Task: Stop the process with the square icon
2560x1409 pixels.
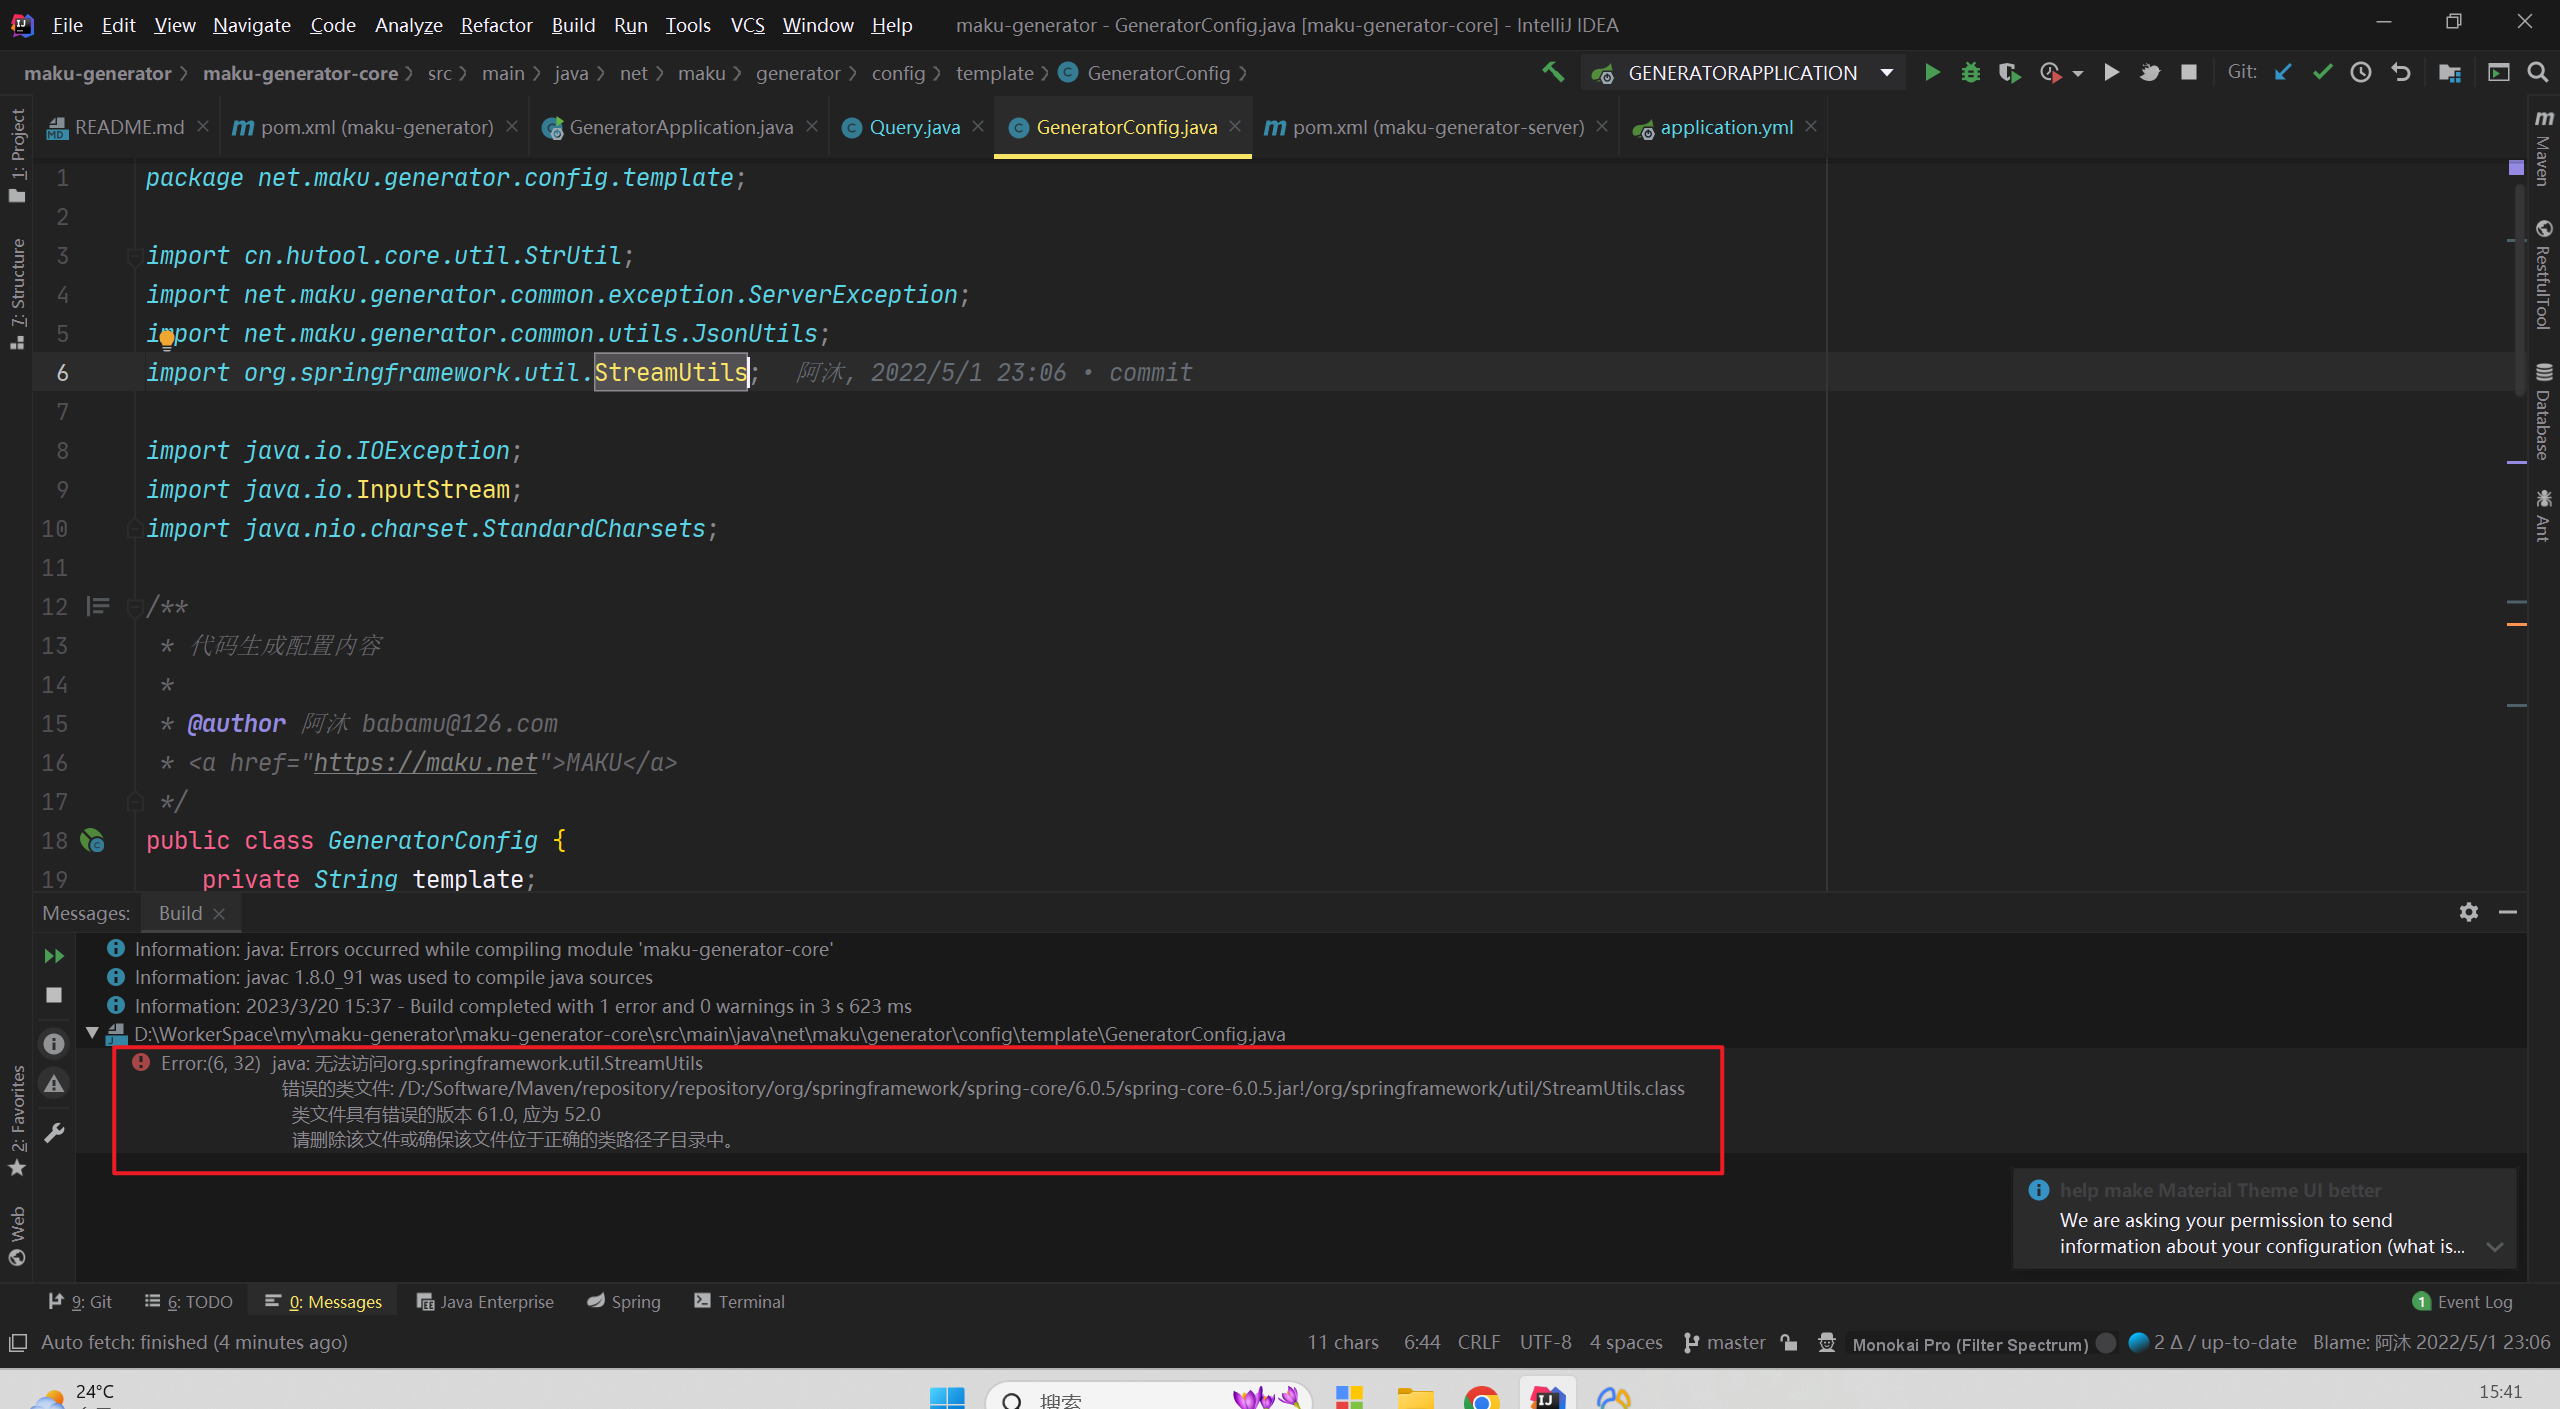Action: point(2189,72)
